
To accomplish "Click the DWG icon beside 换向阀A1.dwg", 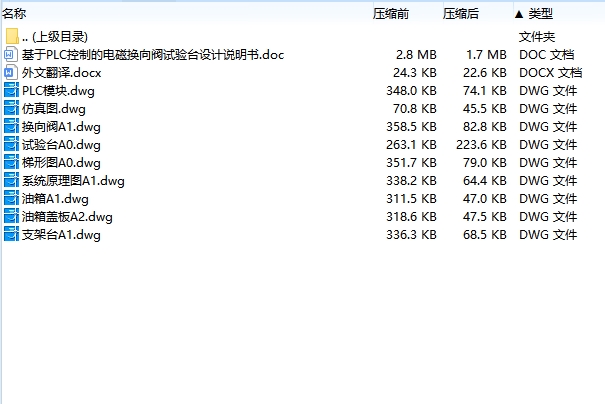I will 11,127.
